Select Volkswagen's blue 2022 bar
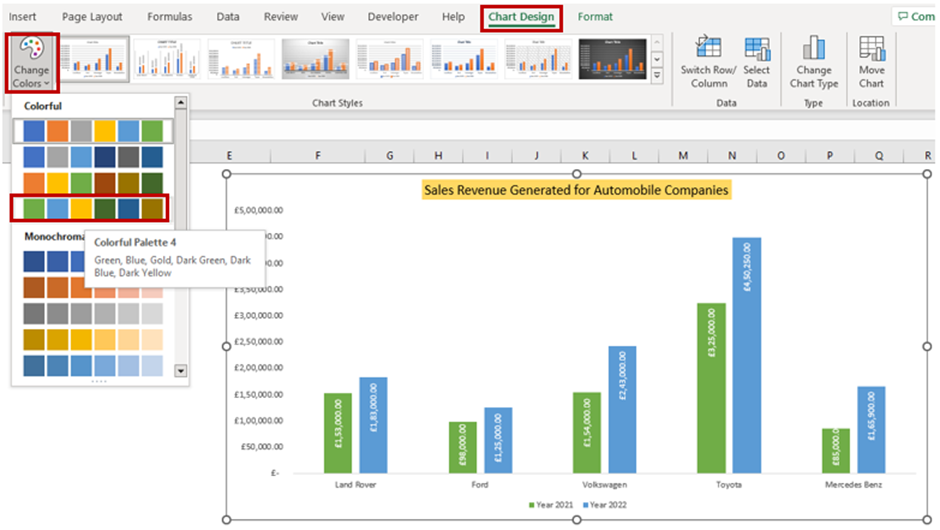Viewport: 940px width, 530px height. click(622, 409)
